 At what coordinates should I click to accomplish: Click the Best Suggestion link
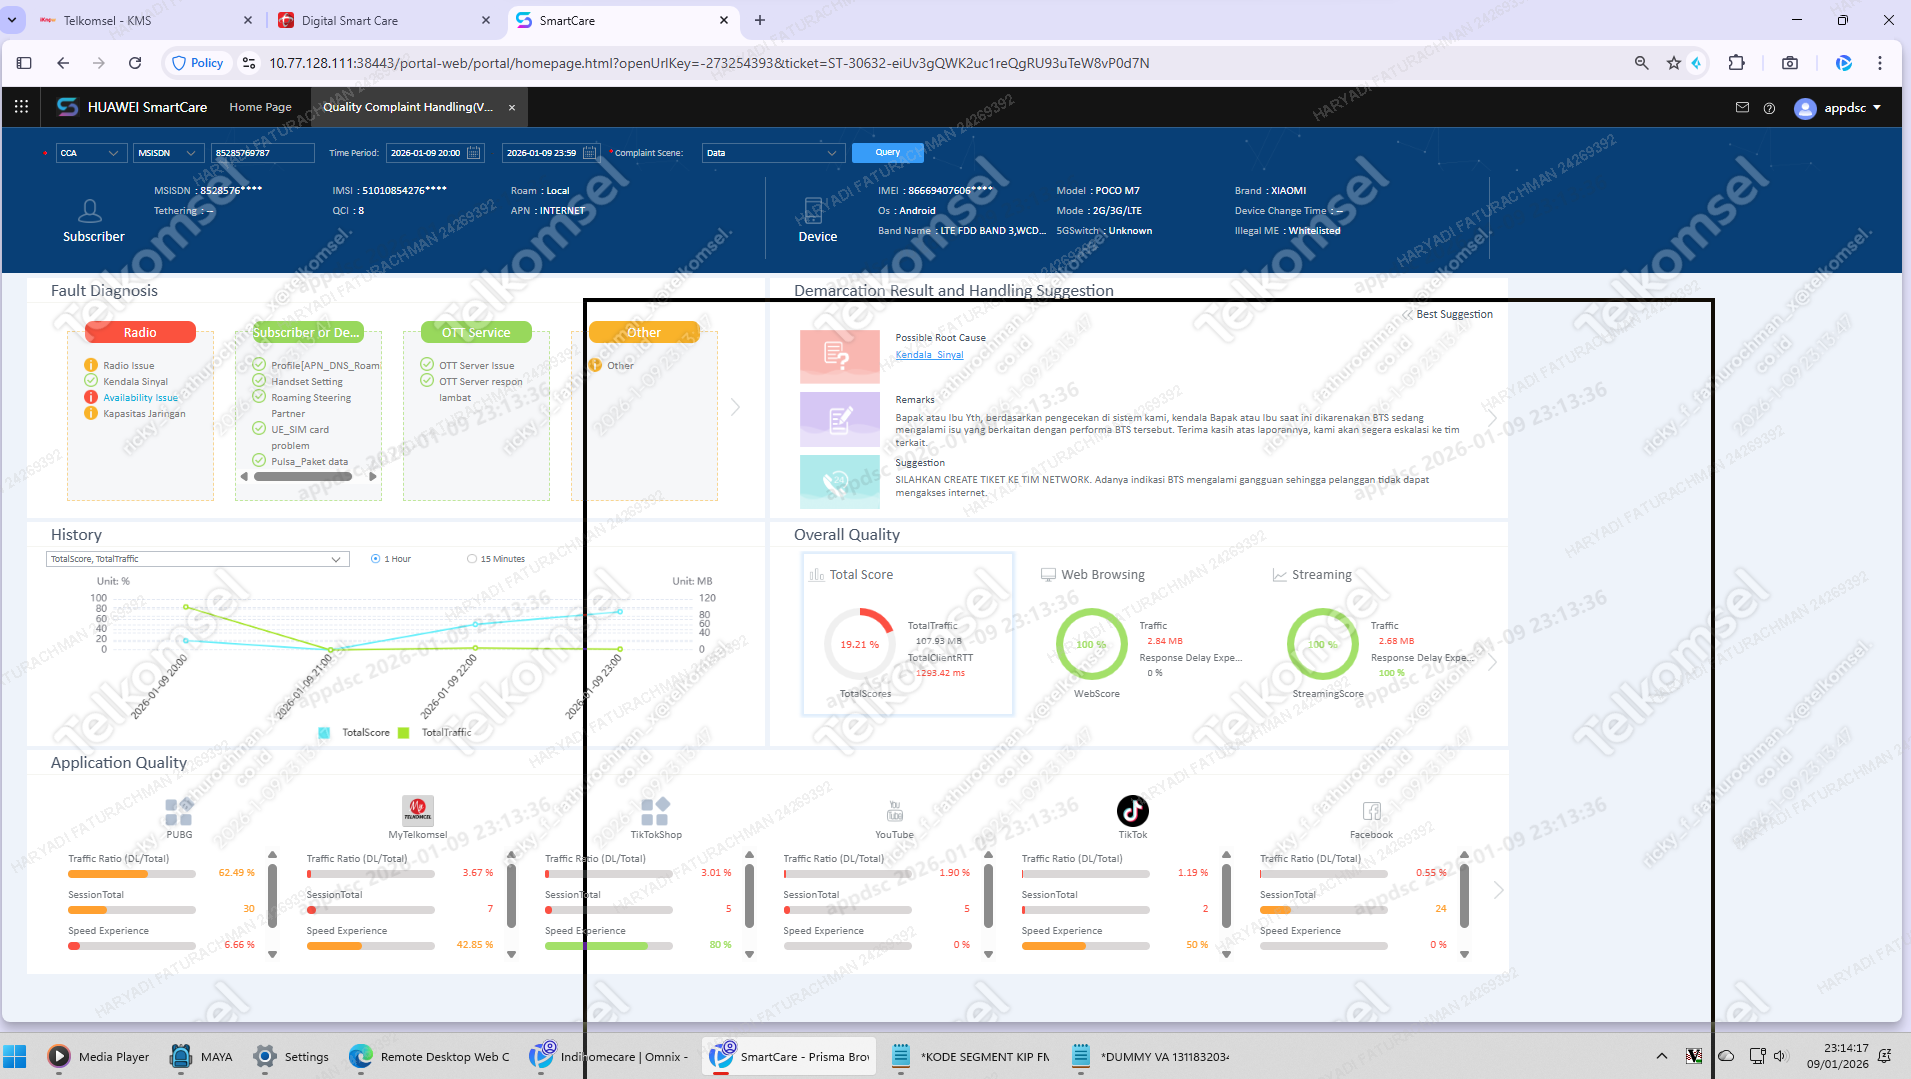pyautogui.click(x=1454, y=314)
